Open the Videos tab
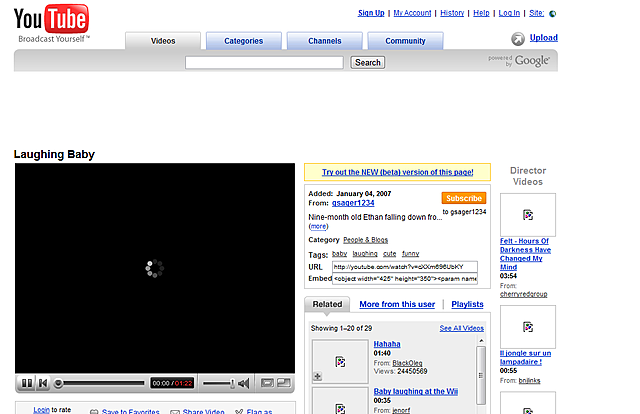The image size is (640, 414). tap(163, 41)
